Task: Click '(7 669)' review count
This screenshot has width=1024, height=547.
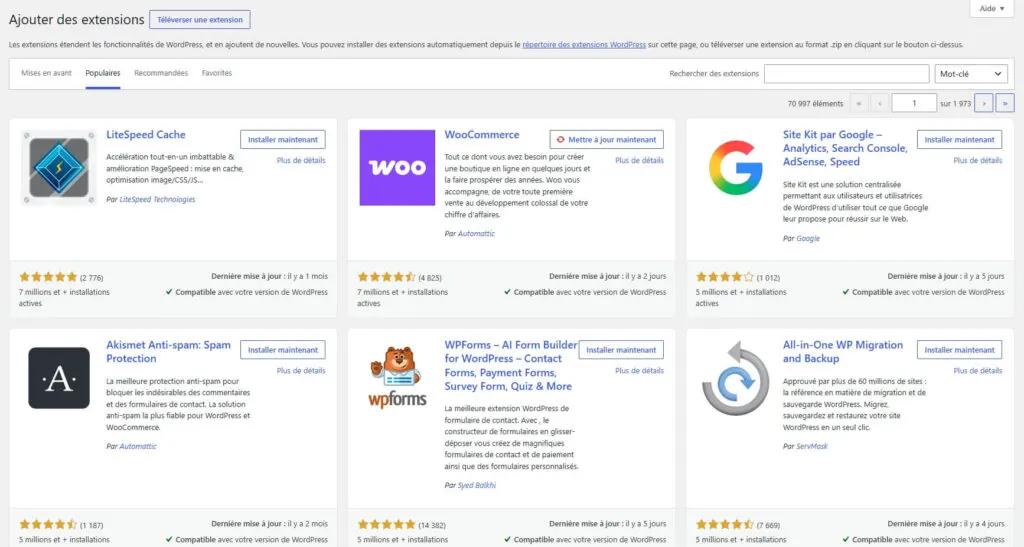Action: point(768,525)
